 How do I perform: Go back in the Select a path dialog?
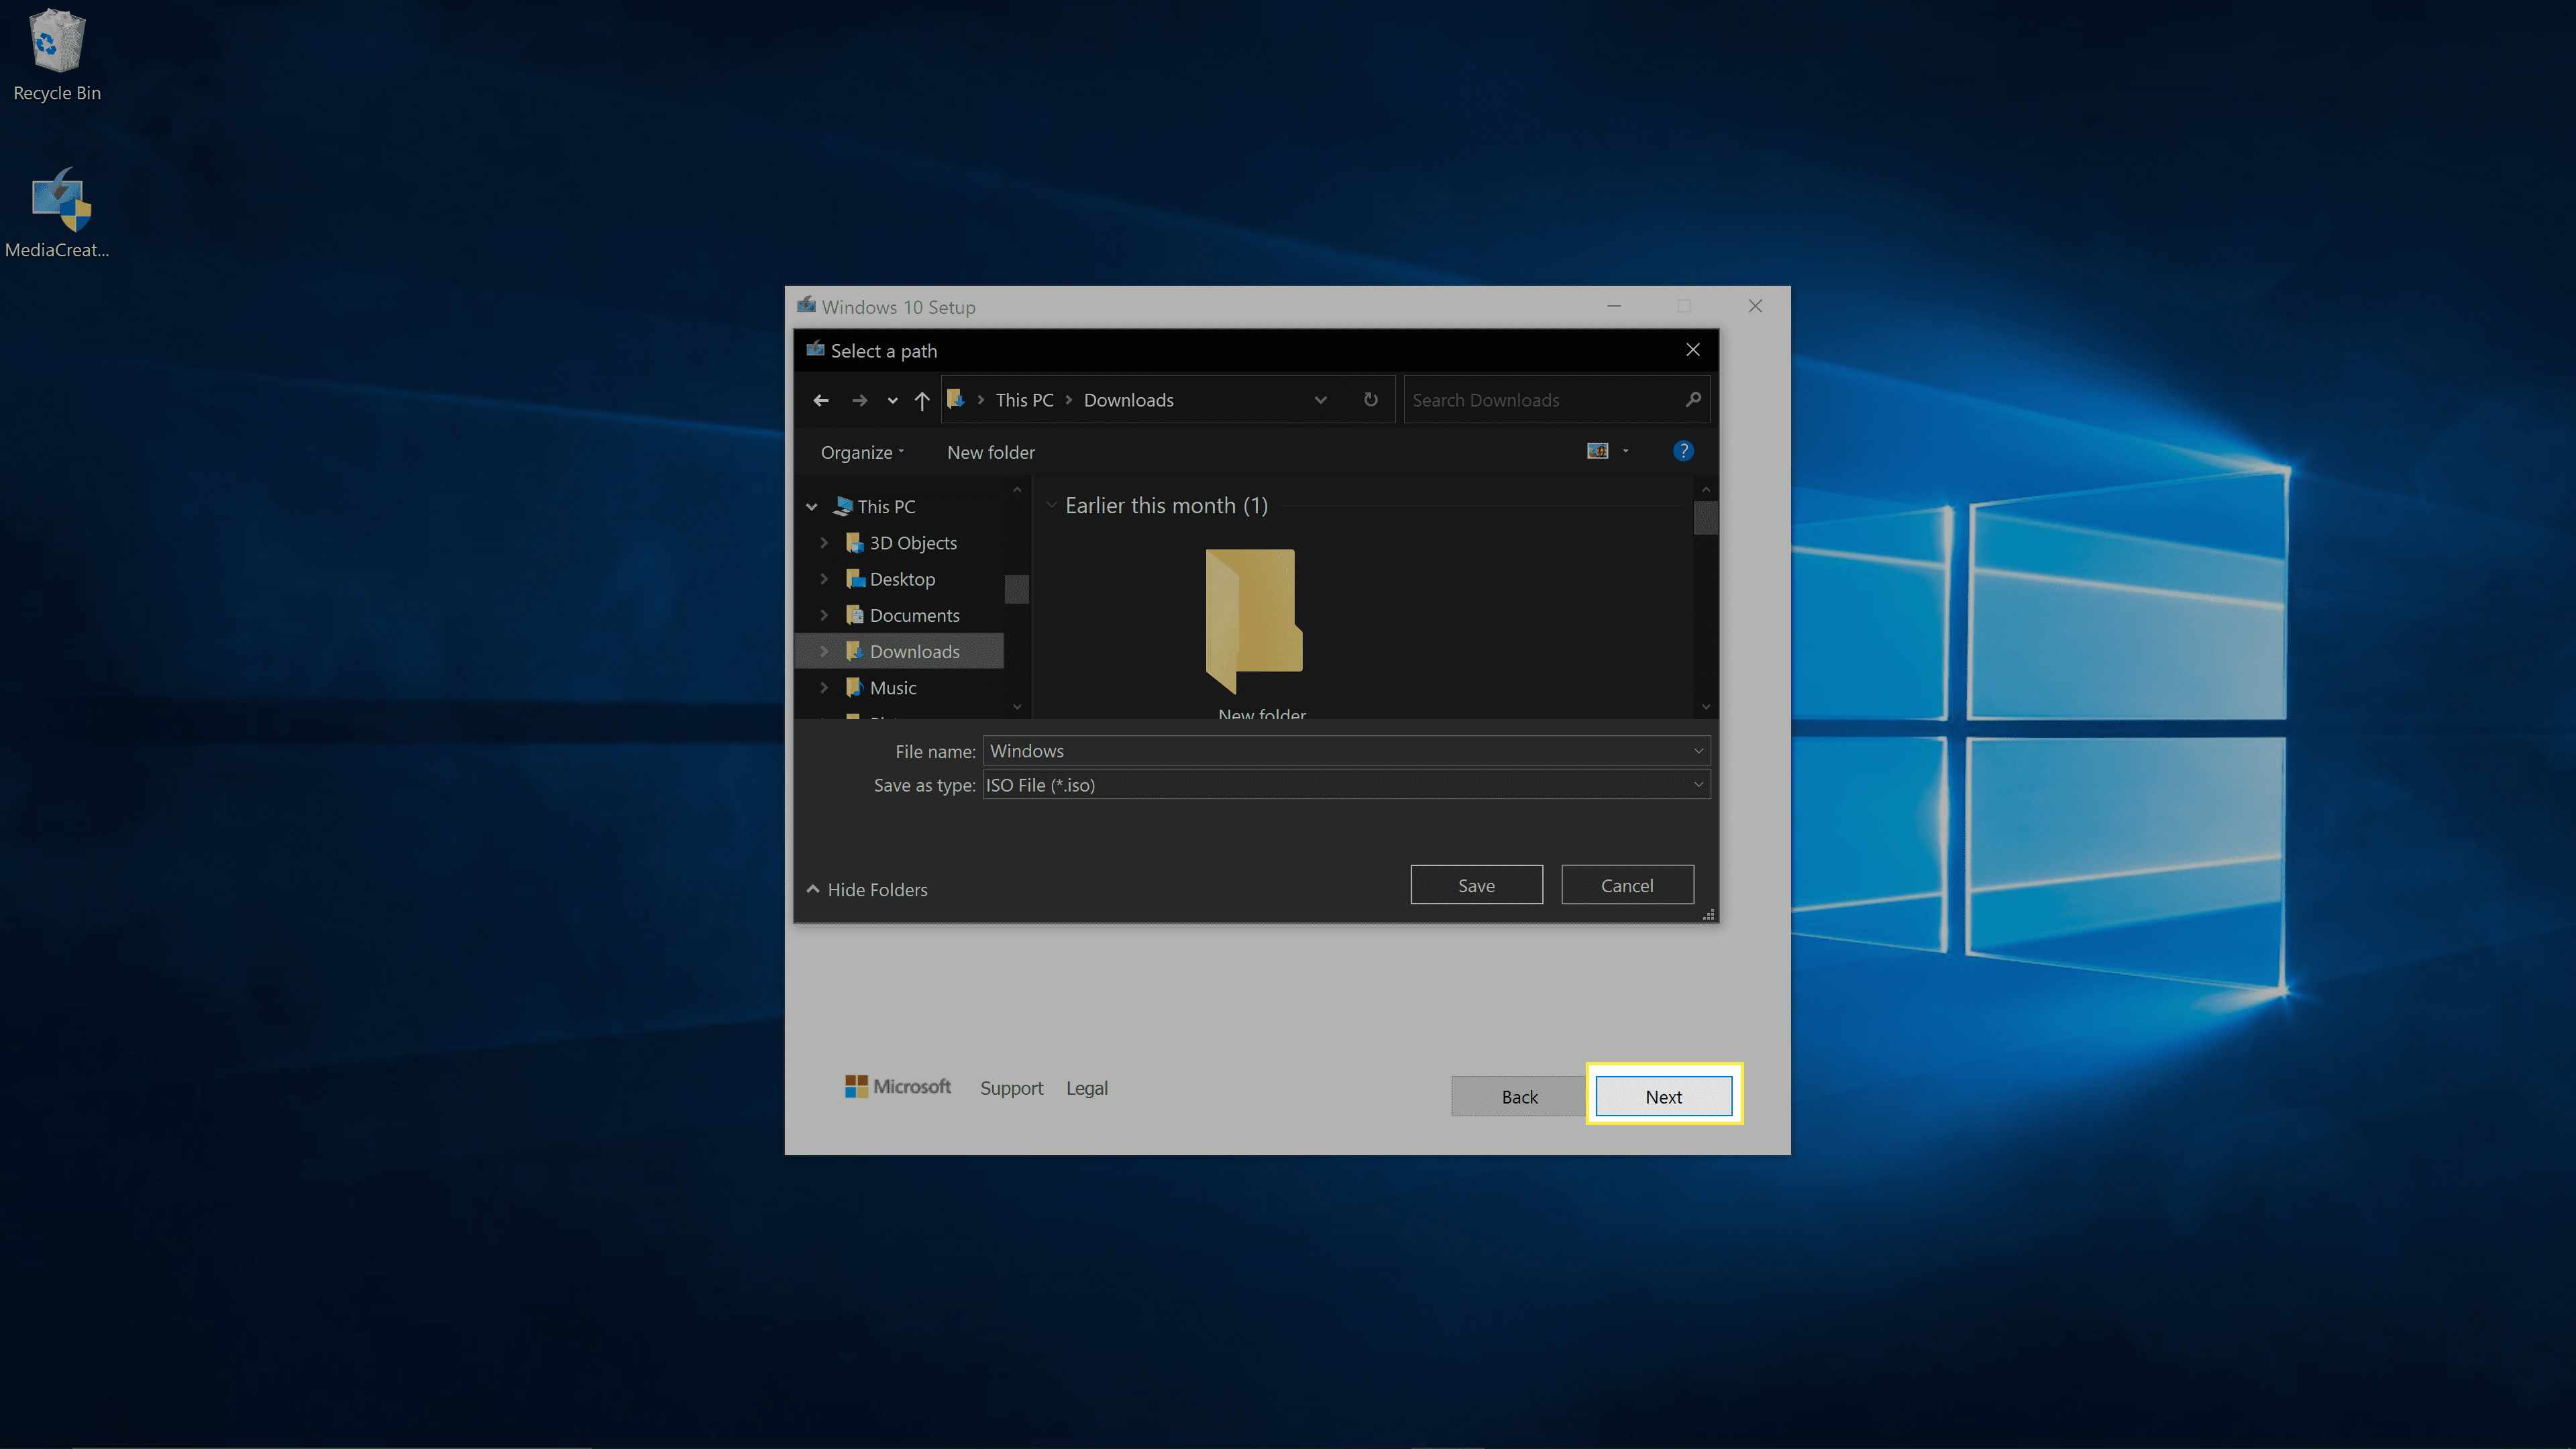coord(821,400)
